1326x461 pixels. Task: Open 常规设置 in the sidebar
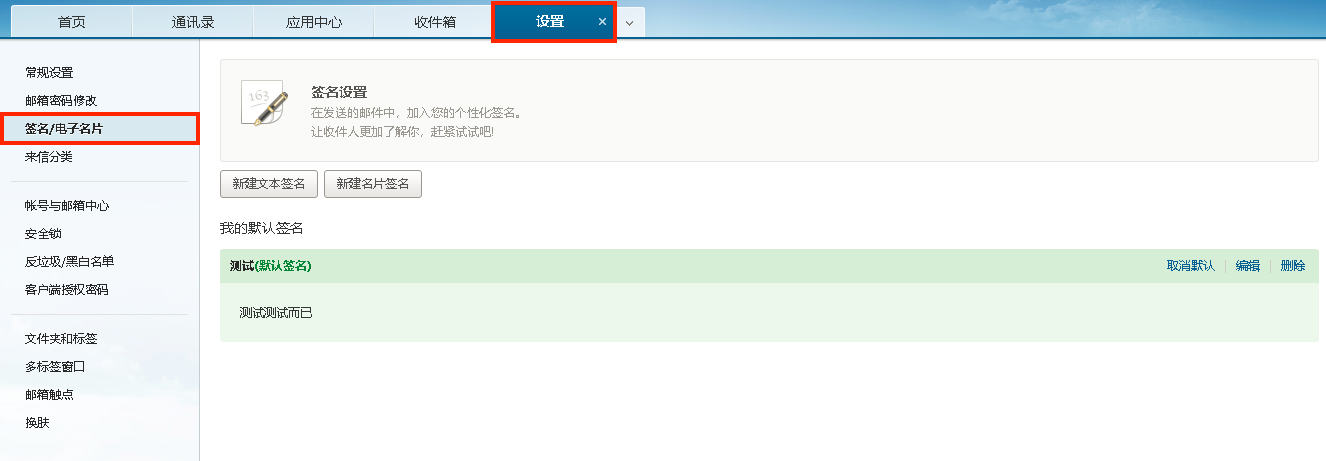tap(49, 73)
